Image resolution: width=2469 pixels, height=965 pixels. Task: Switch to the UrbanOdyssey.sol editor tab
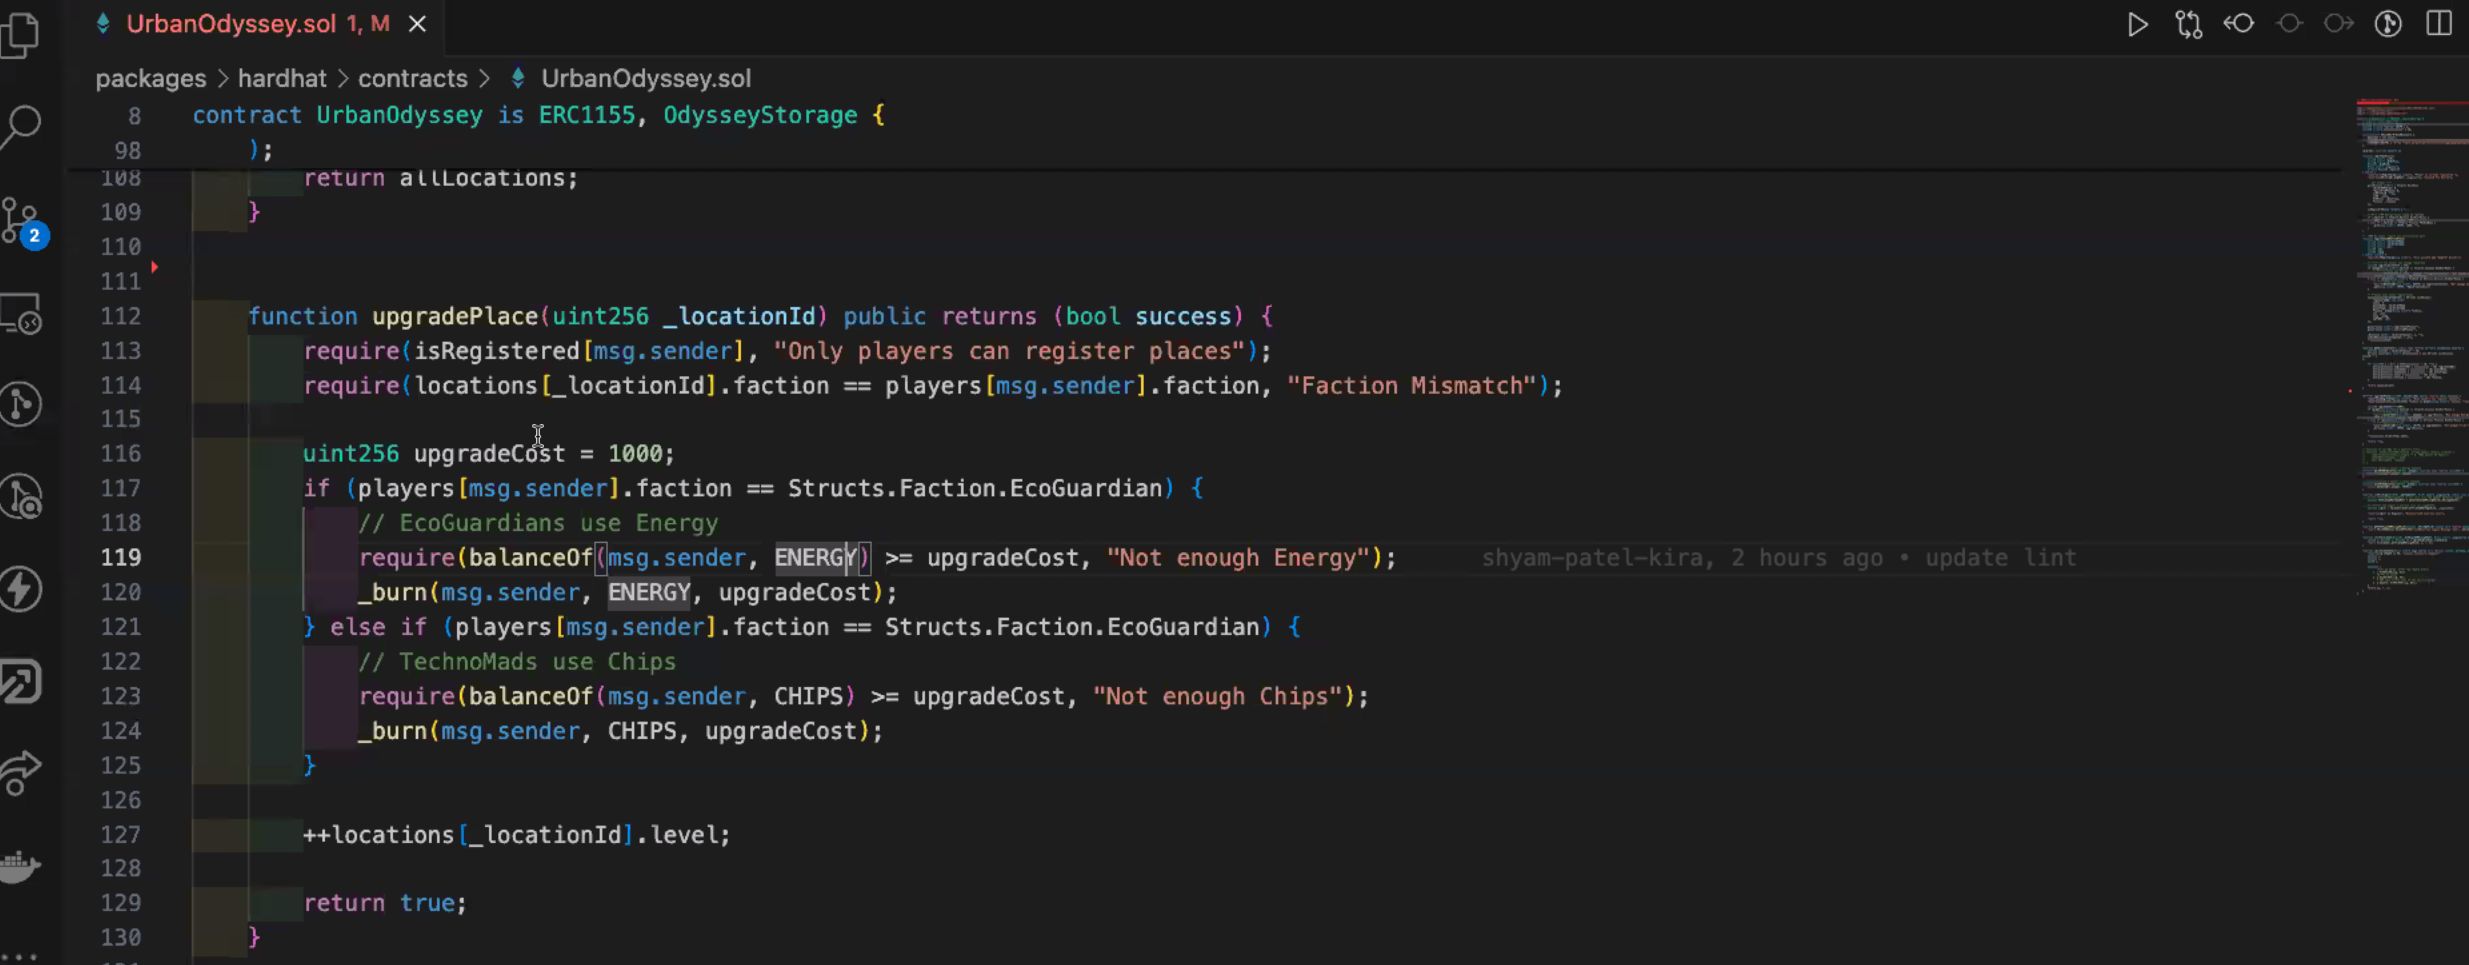(258, 24)
